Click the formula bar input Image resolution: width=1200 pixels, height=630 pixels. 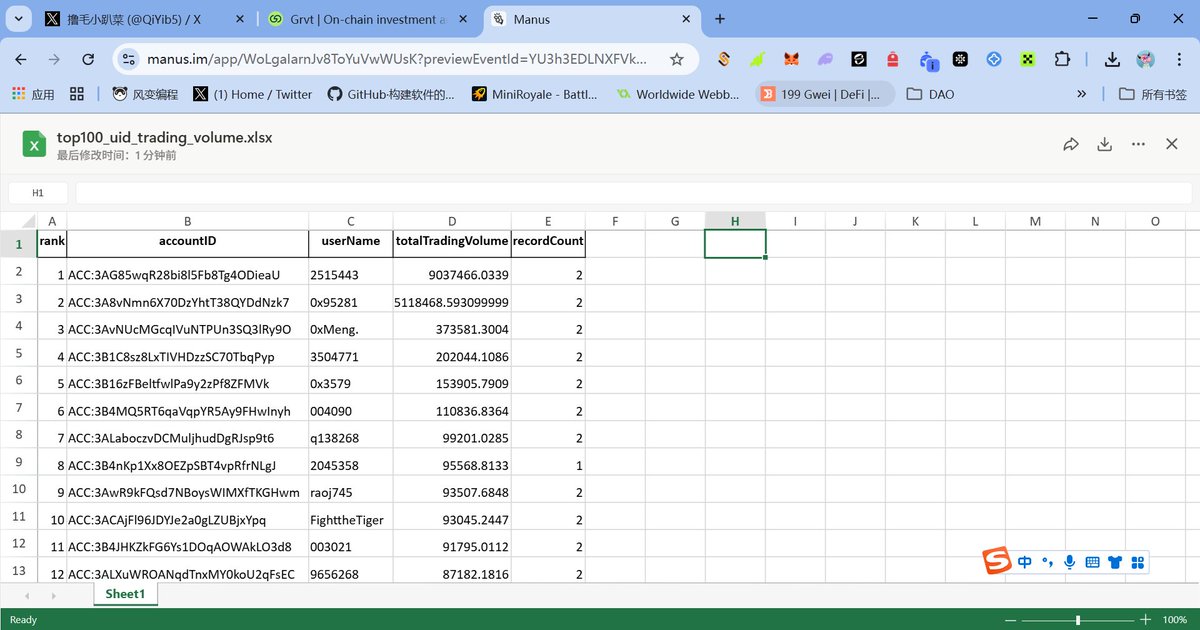(x=633, y=193)
